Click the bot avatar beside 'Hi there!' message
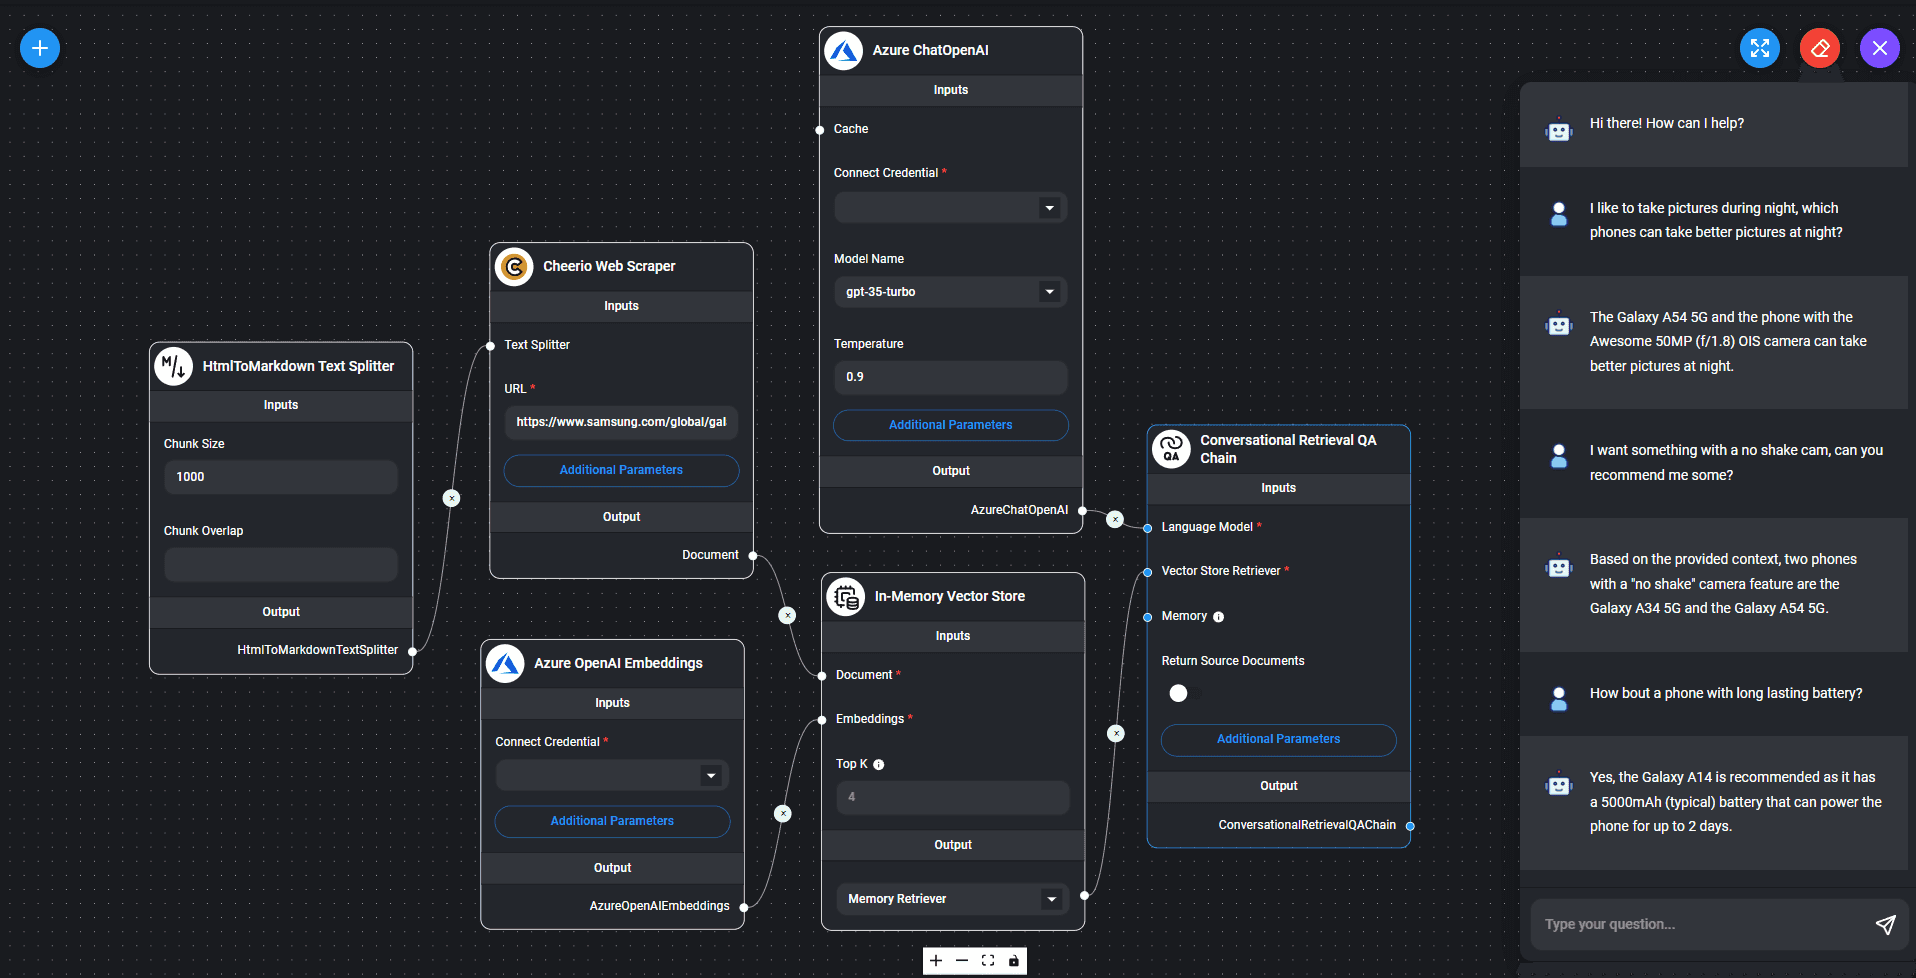The image size is (1916, 978). (1559, 130)
